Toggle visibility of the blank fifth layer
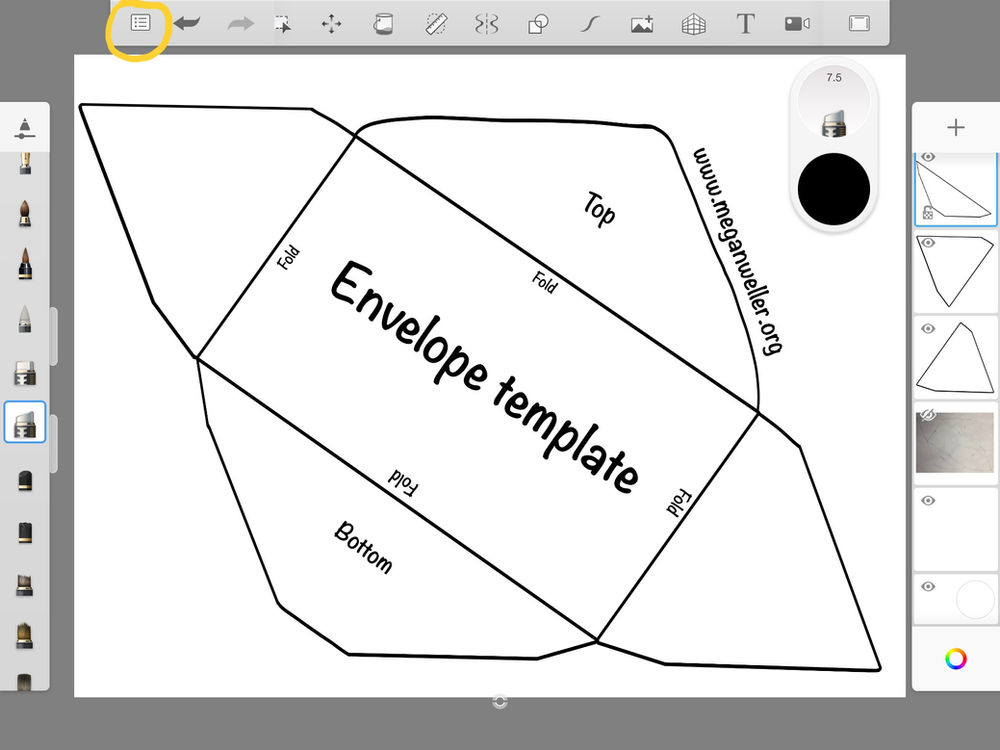The width and height of the screenshot is (1000, 750). point(929,501)
